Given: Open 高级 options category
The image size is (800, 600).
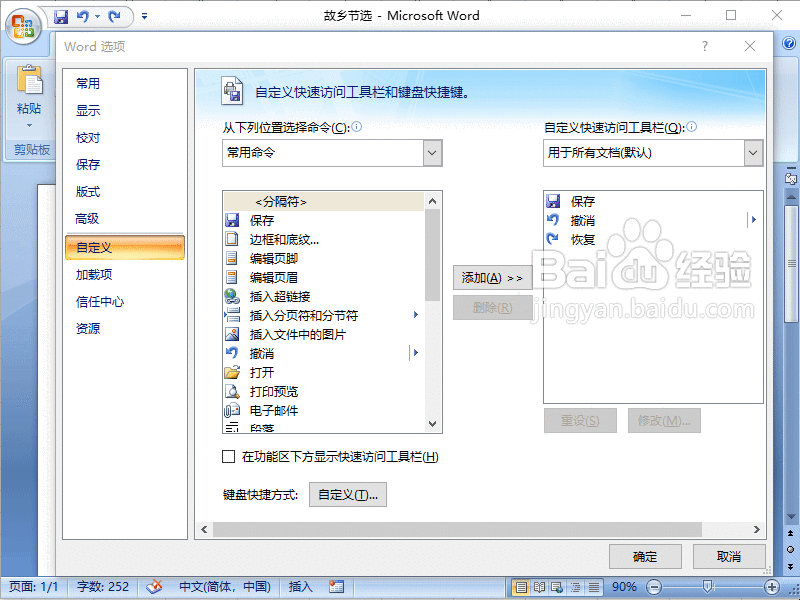Looking at the screenshot, I should 124,219.
